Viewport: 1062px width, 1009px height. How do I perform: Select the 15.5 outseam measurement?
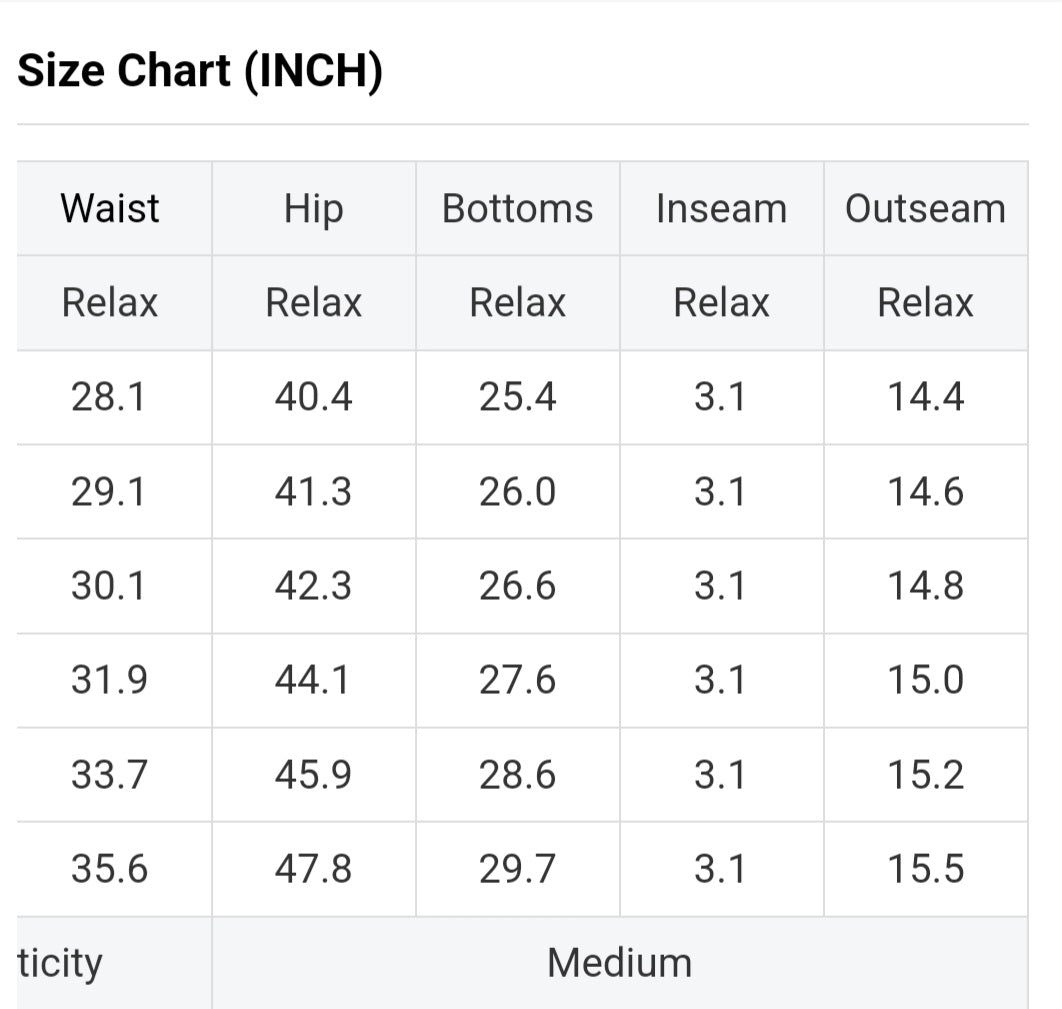coord(925,869)
